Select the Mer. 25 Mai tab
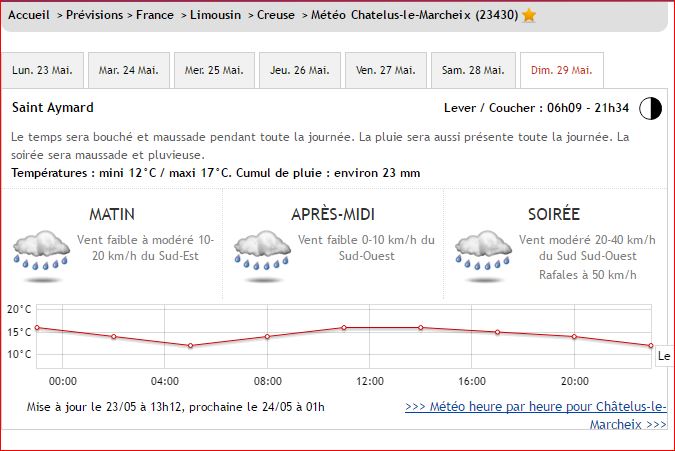 pos(214,71)
